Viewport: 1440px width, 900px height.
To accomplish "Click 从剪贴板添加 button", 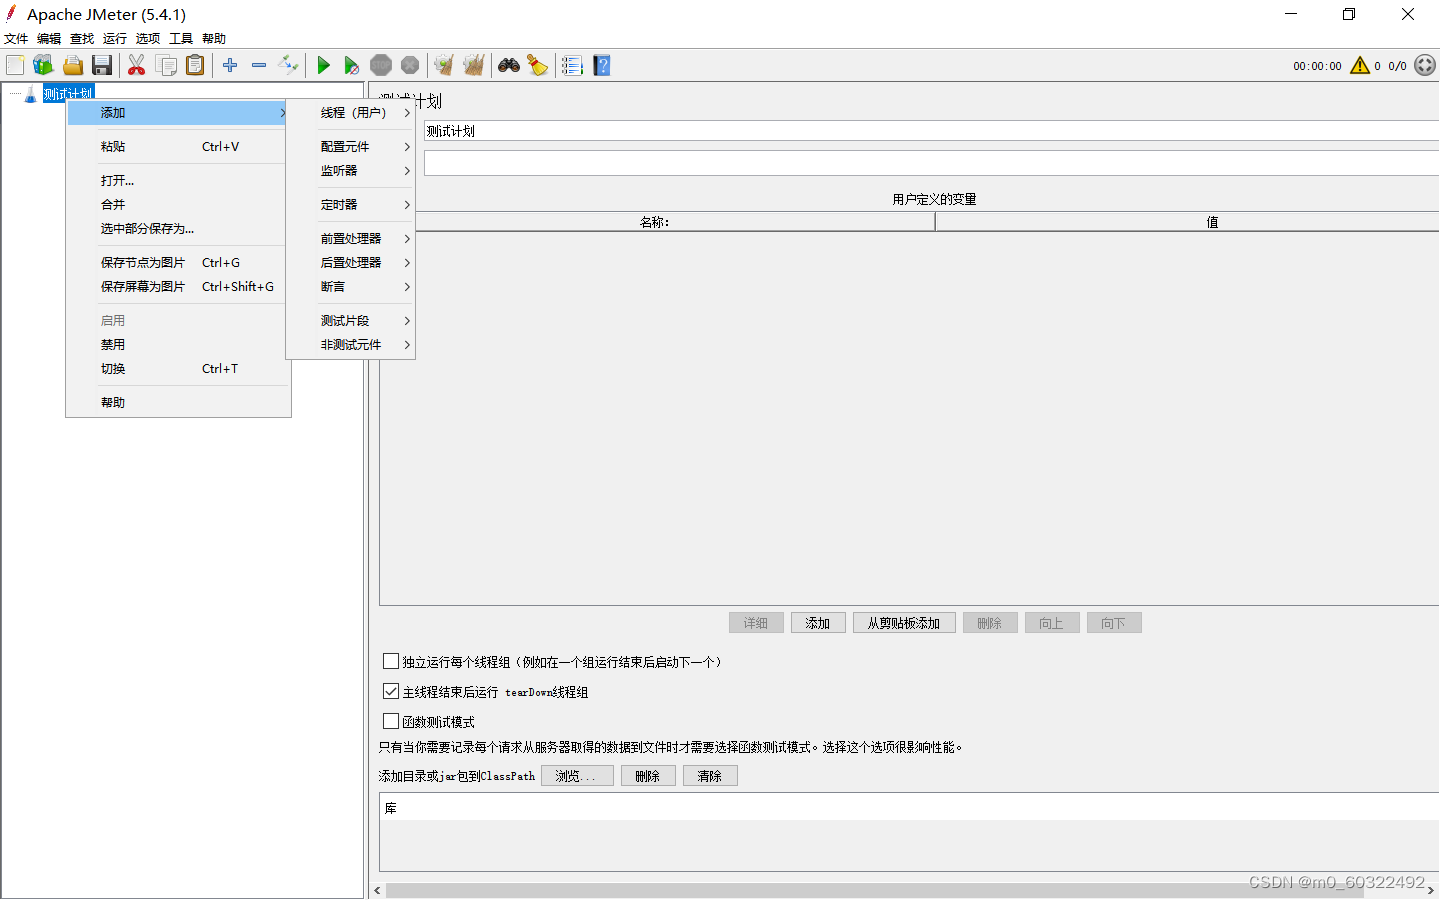I will click(904, 623).
